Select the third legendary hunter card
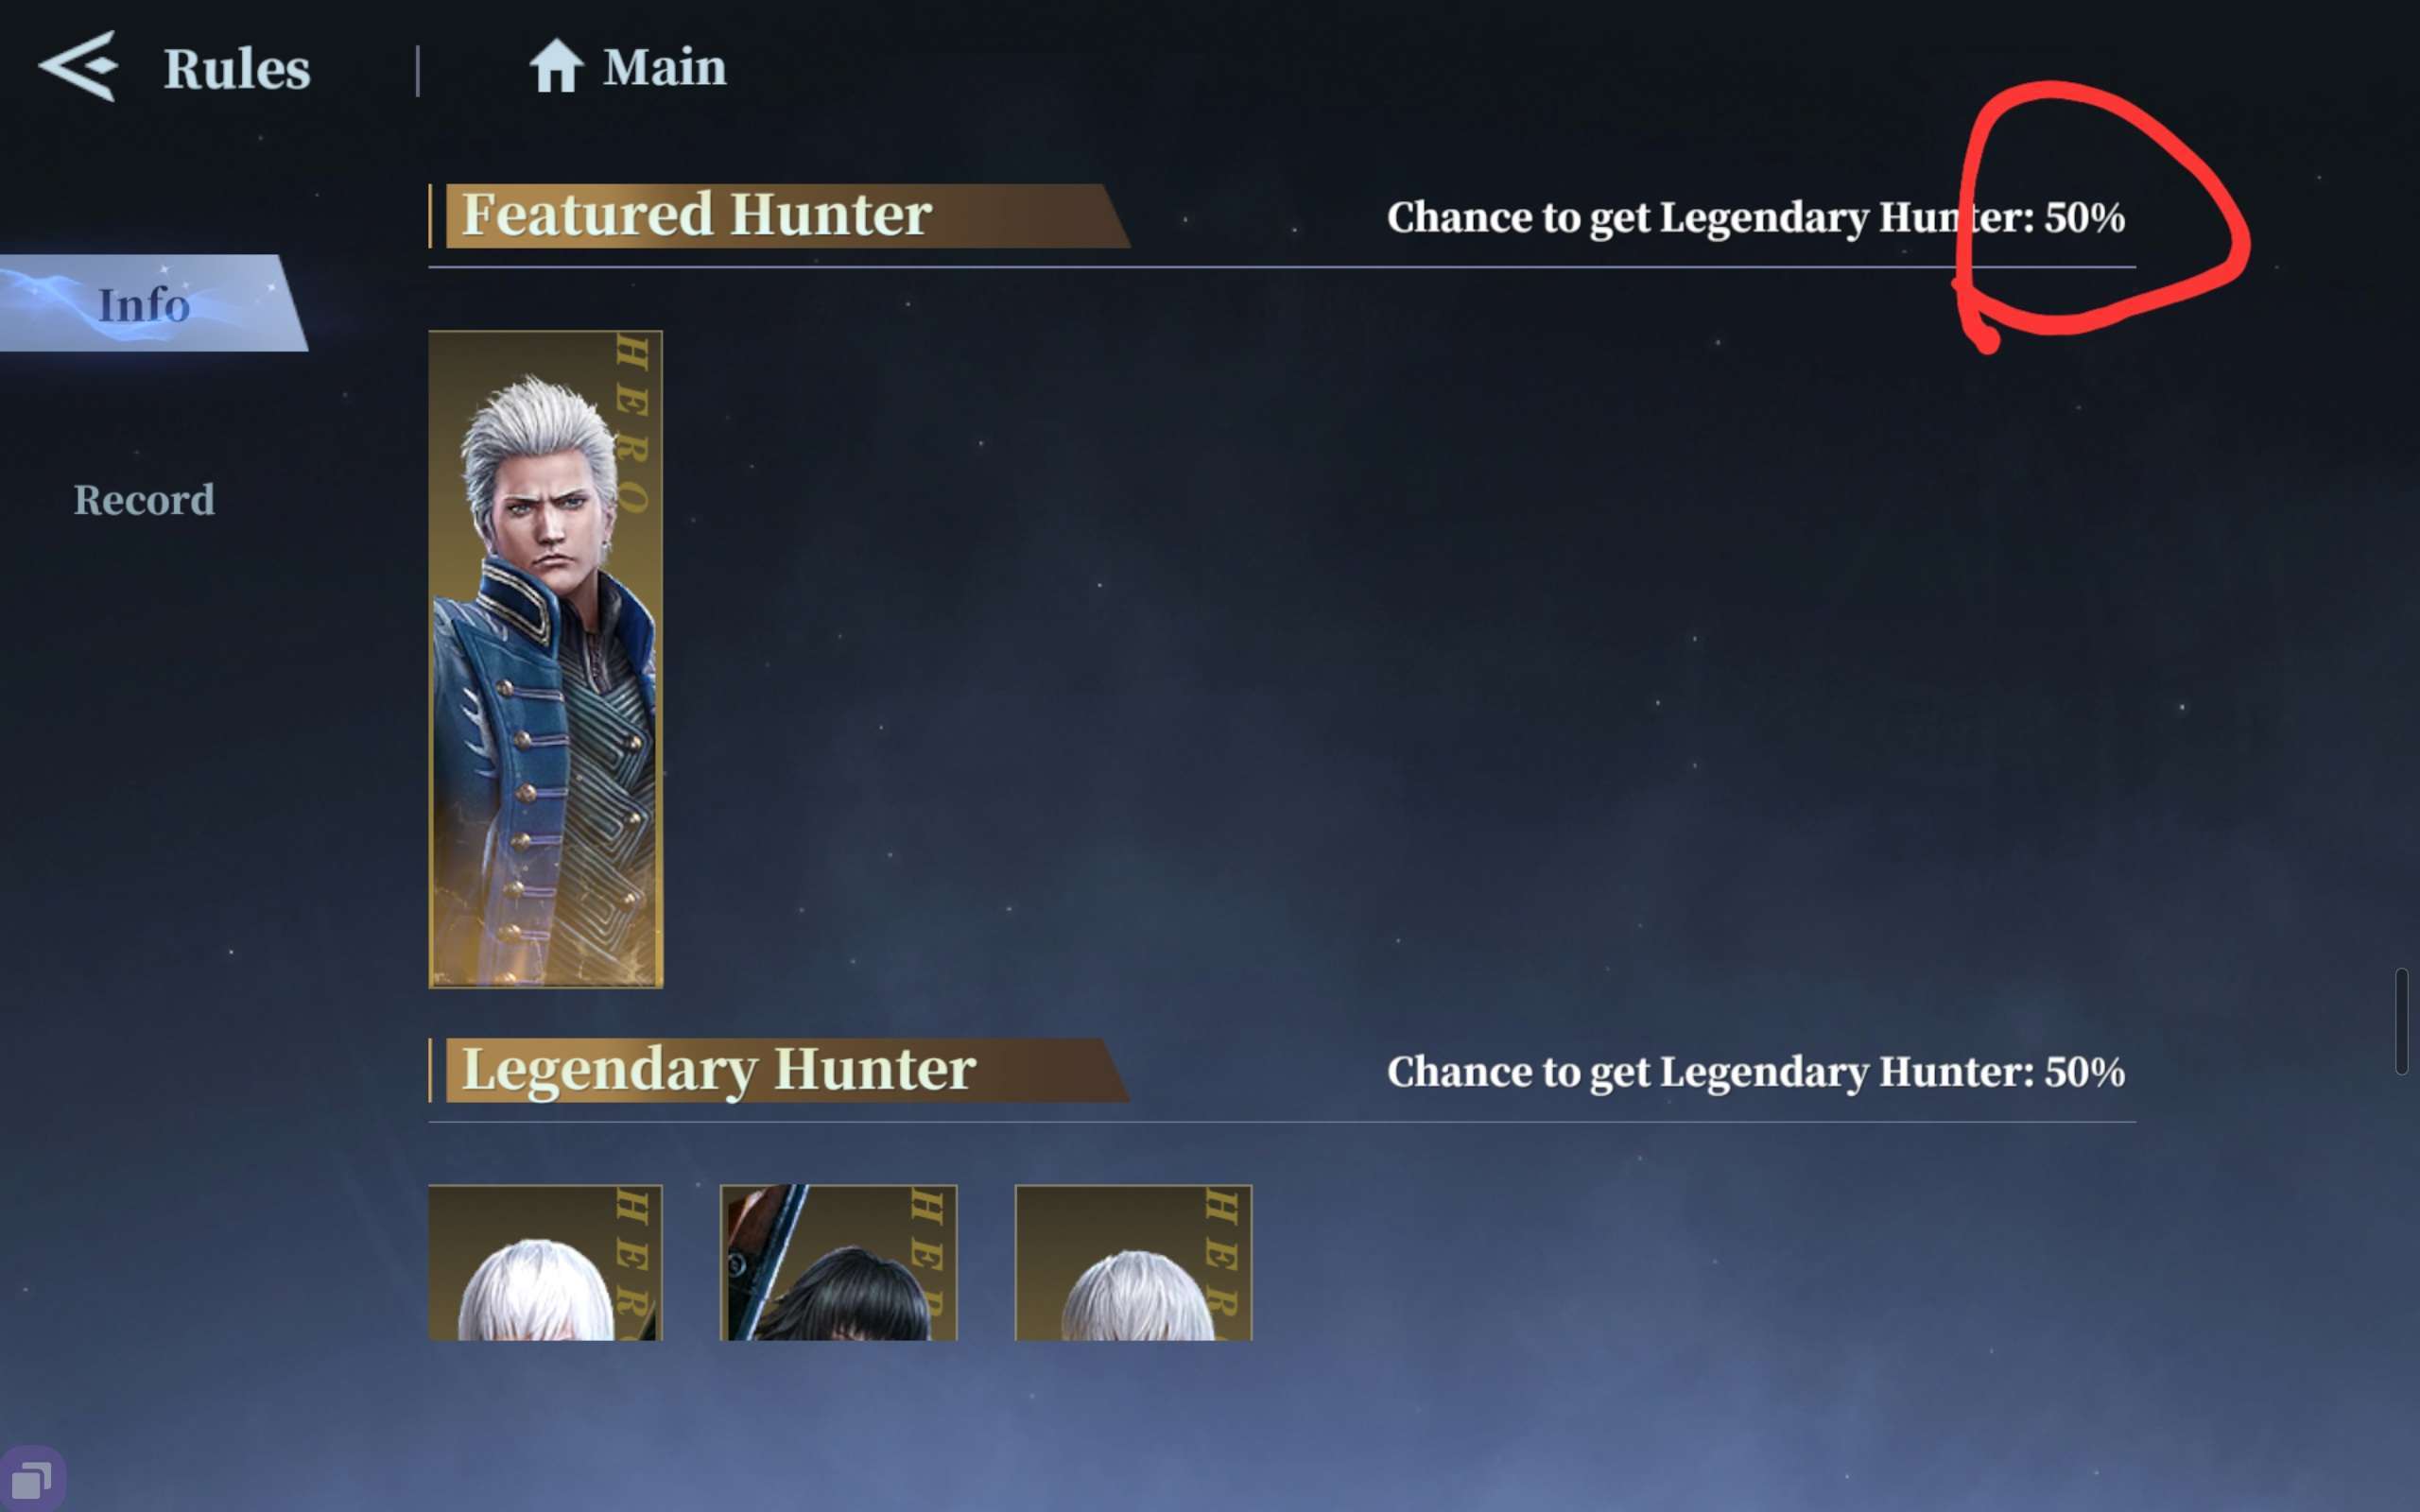The width and height of the screenshot is (2420, 1512). (1133, 1262)
